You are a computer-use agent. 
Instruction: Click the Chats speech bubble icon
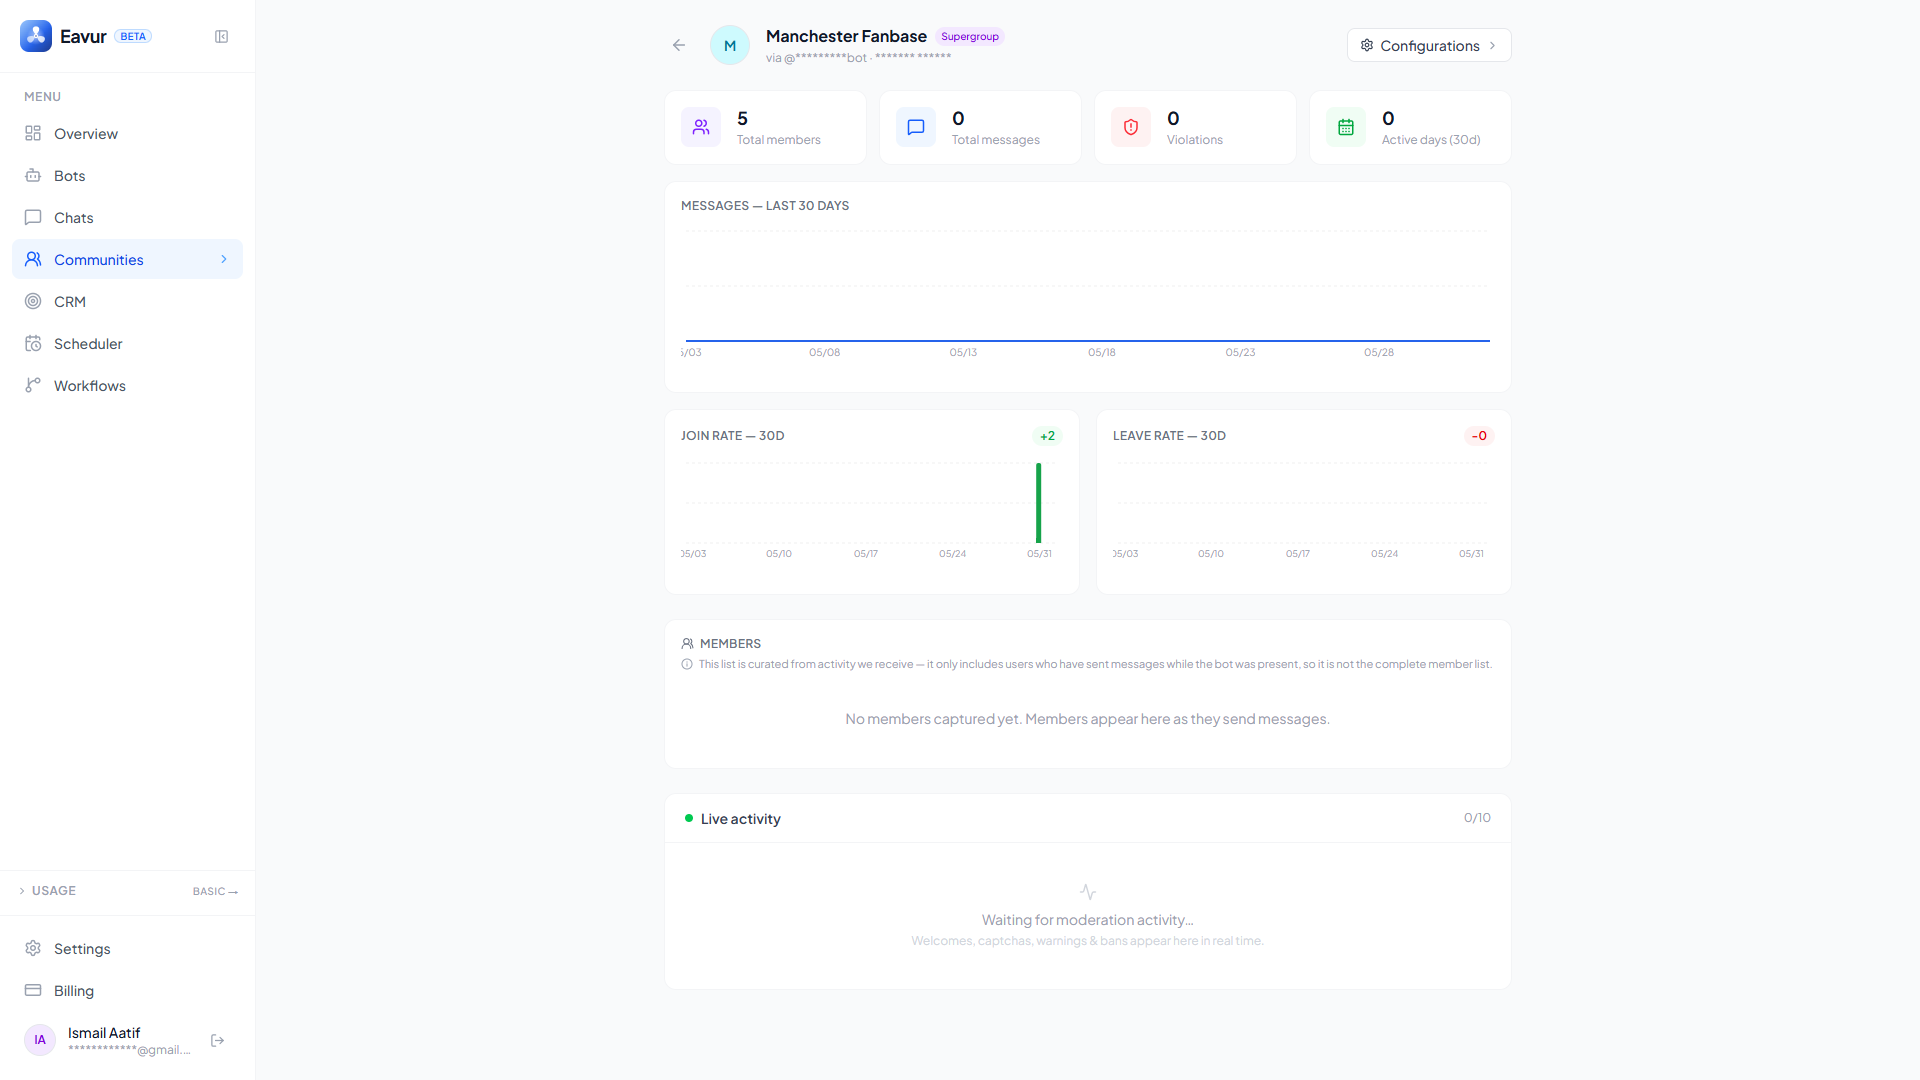[x=33, y=218]
